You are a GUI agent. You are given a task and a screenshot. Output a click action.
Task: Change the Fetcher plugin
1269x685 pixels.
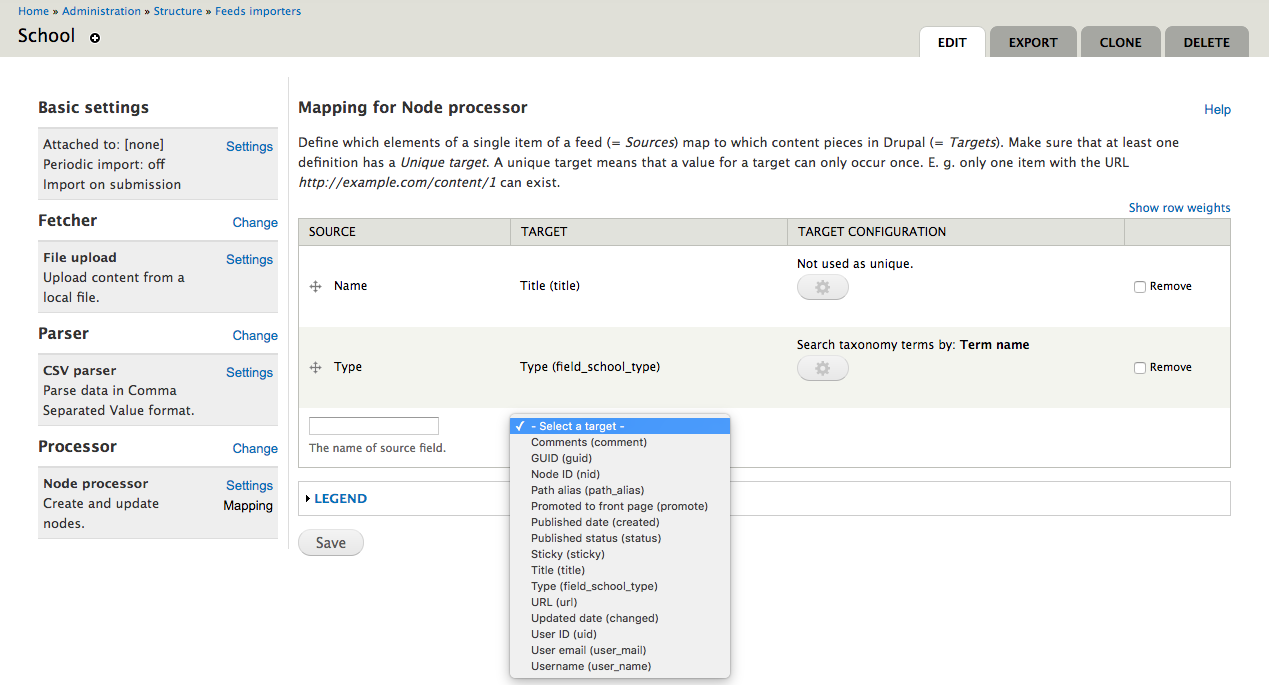coord(255,222)
